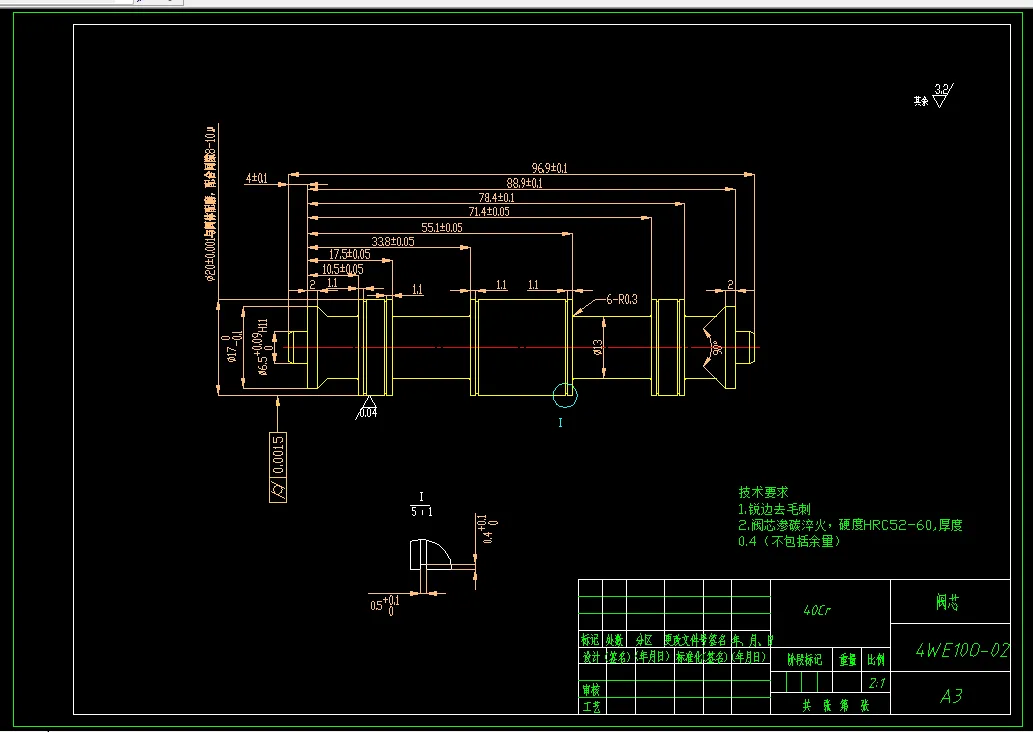
Task: Pick the 阶段标记 title block header
Action: 804,660
